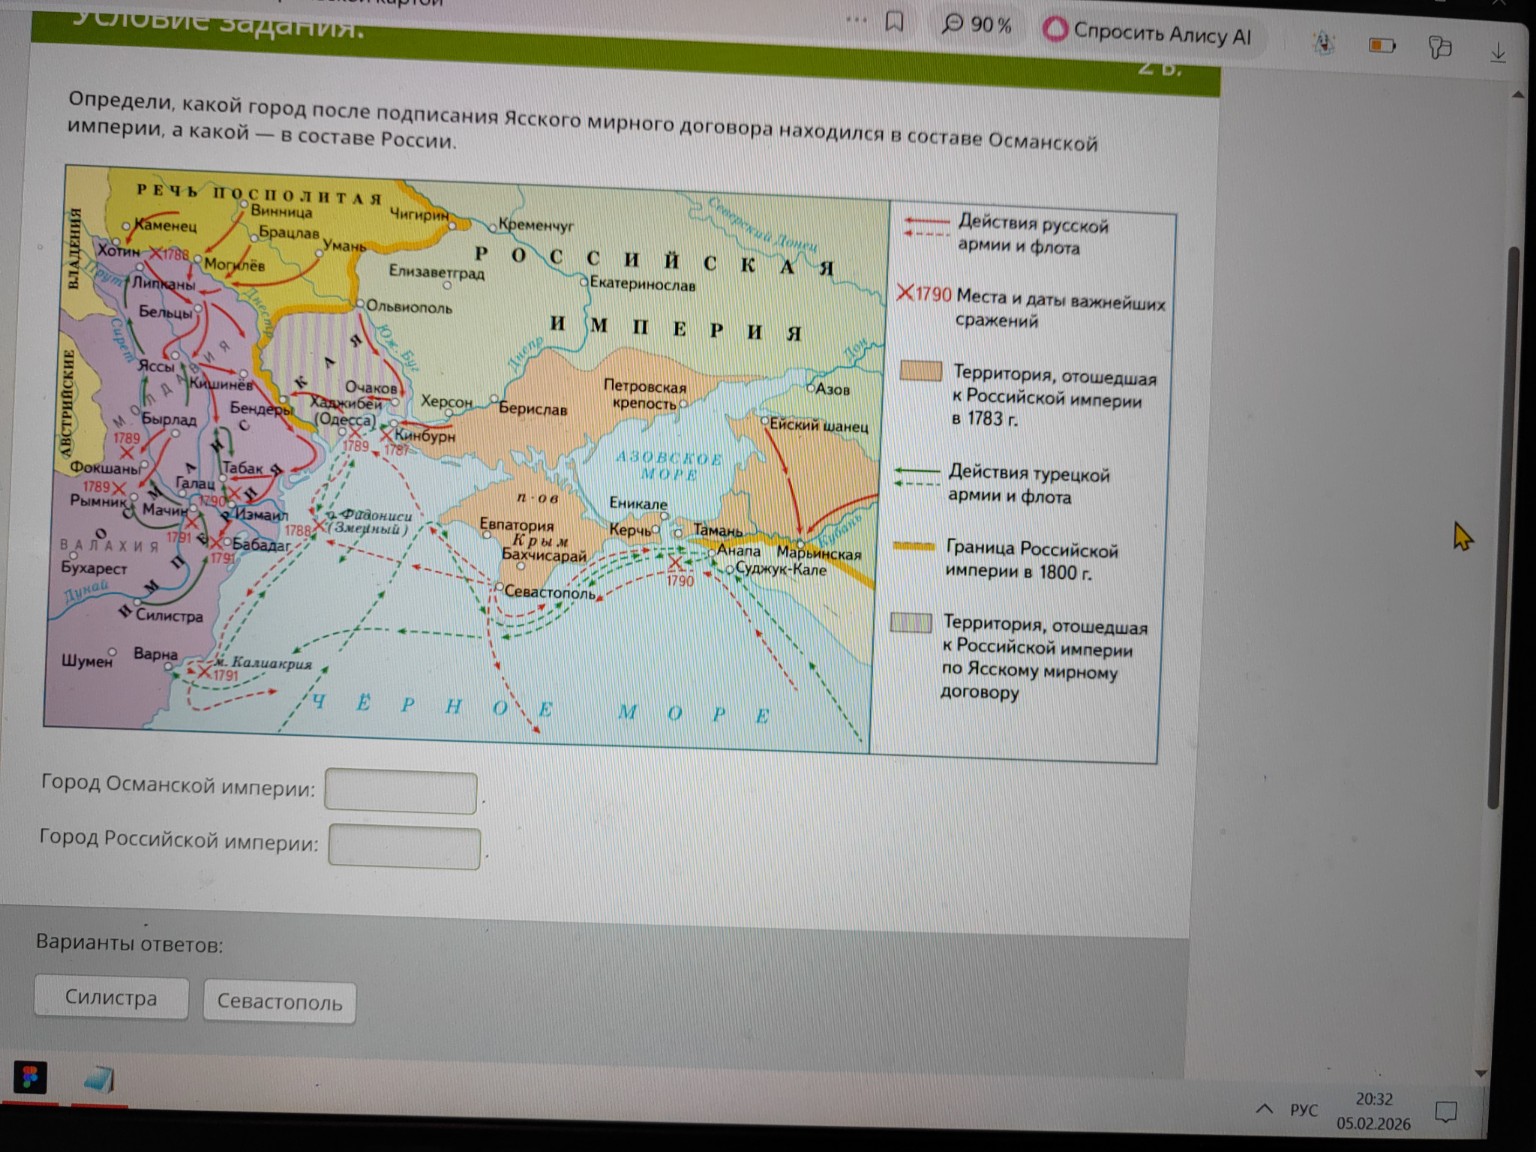
Task: Expand the system tray hidden icons chevron
Action: point(1265,1108)
